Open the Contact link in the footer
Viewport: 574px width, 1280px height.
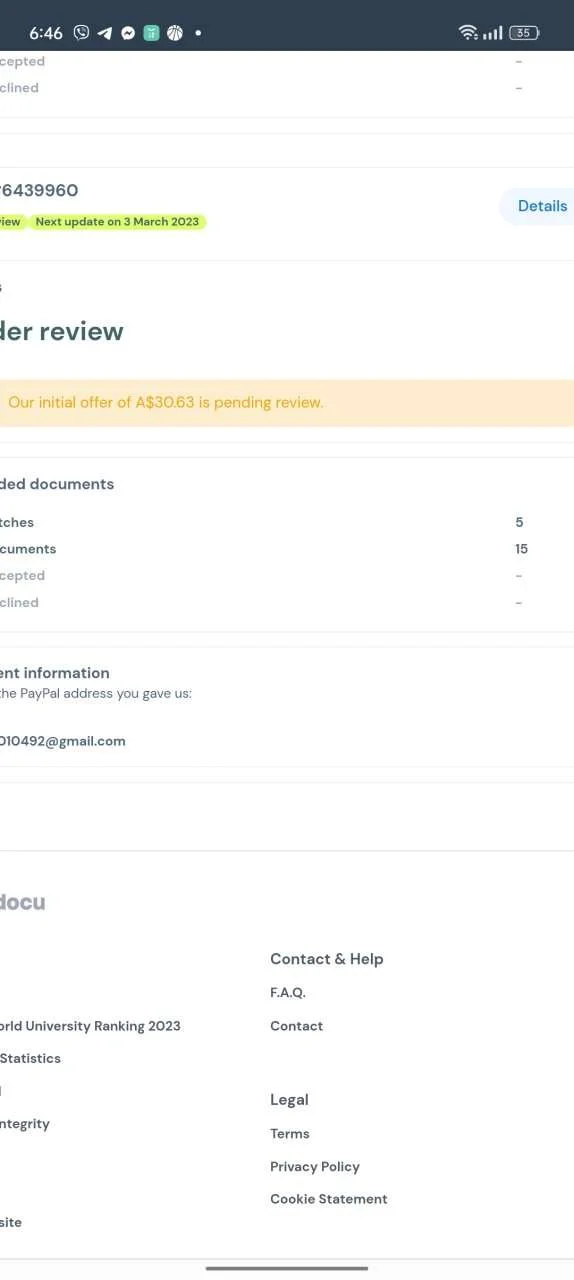(x=296, y=1026)
